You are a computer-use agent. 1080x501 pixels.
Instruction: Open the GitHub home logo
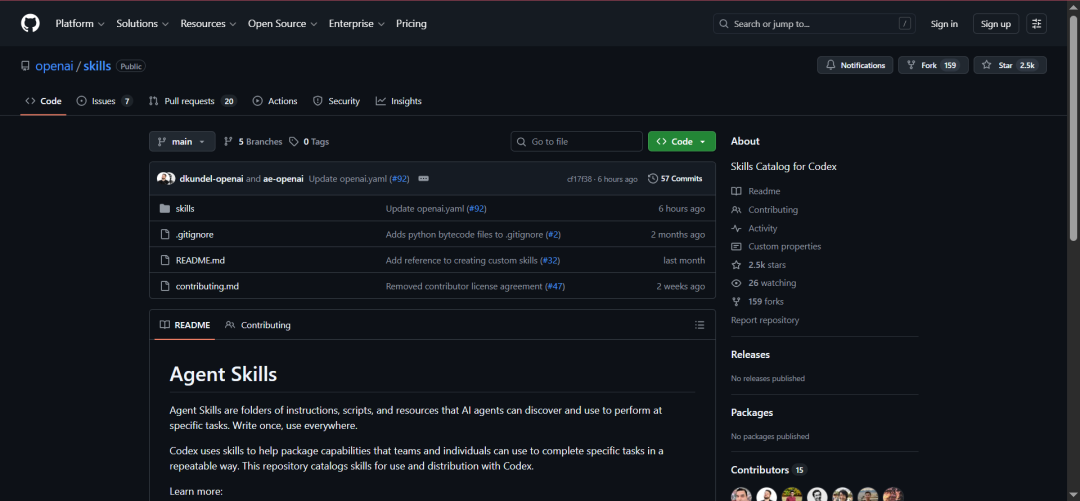point(30,23)
